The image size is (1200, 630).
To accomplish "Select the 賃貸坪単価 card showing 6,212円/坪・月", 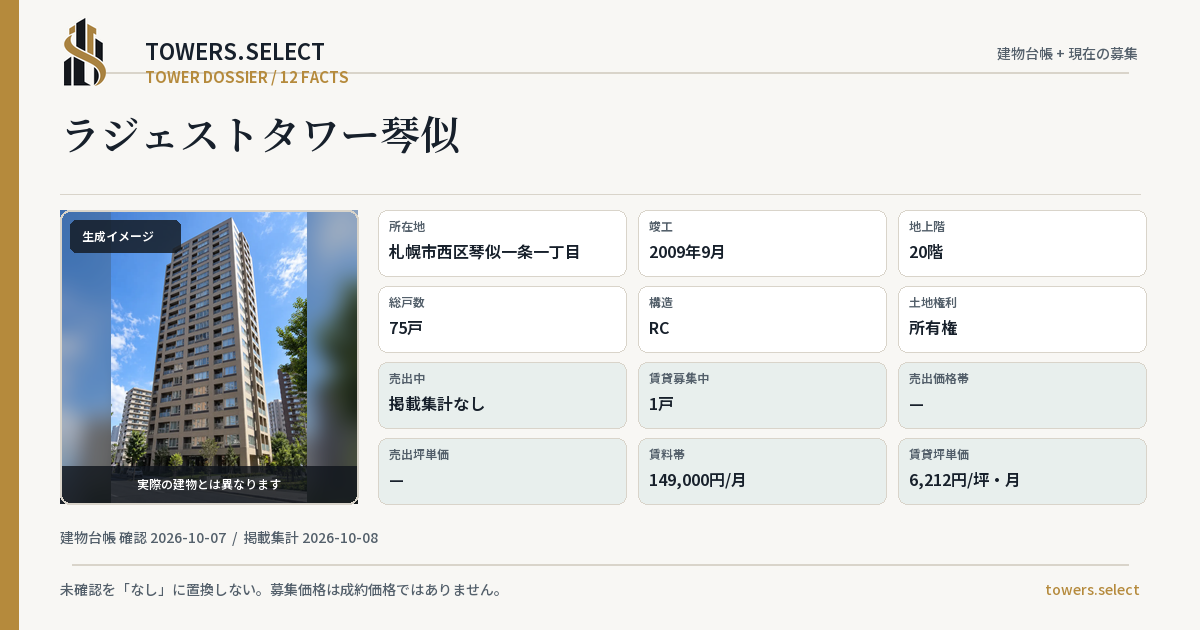I will point(1022,471).
